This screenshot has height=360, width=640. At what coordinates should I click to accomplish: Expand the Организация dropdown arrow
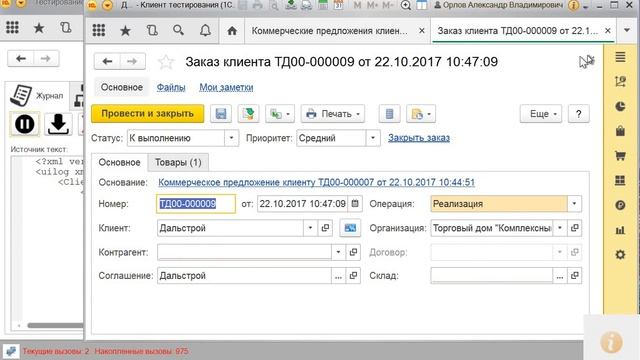tap(560, 228)
